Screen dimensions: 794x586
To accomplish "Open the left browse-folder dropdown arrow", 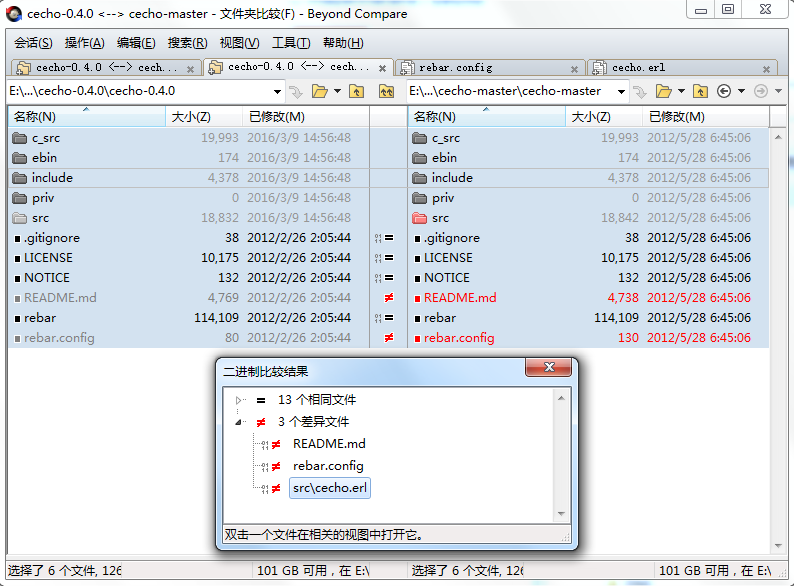I will [337, 92].
